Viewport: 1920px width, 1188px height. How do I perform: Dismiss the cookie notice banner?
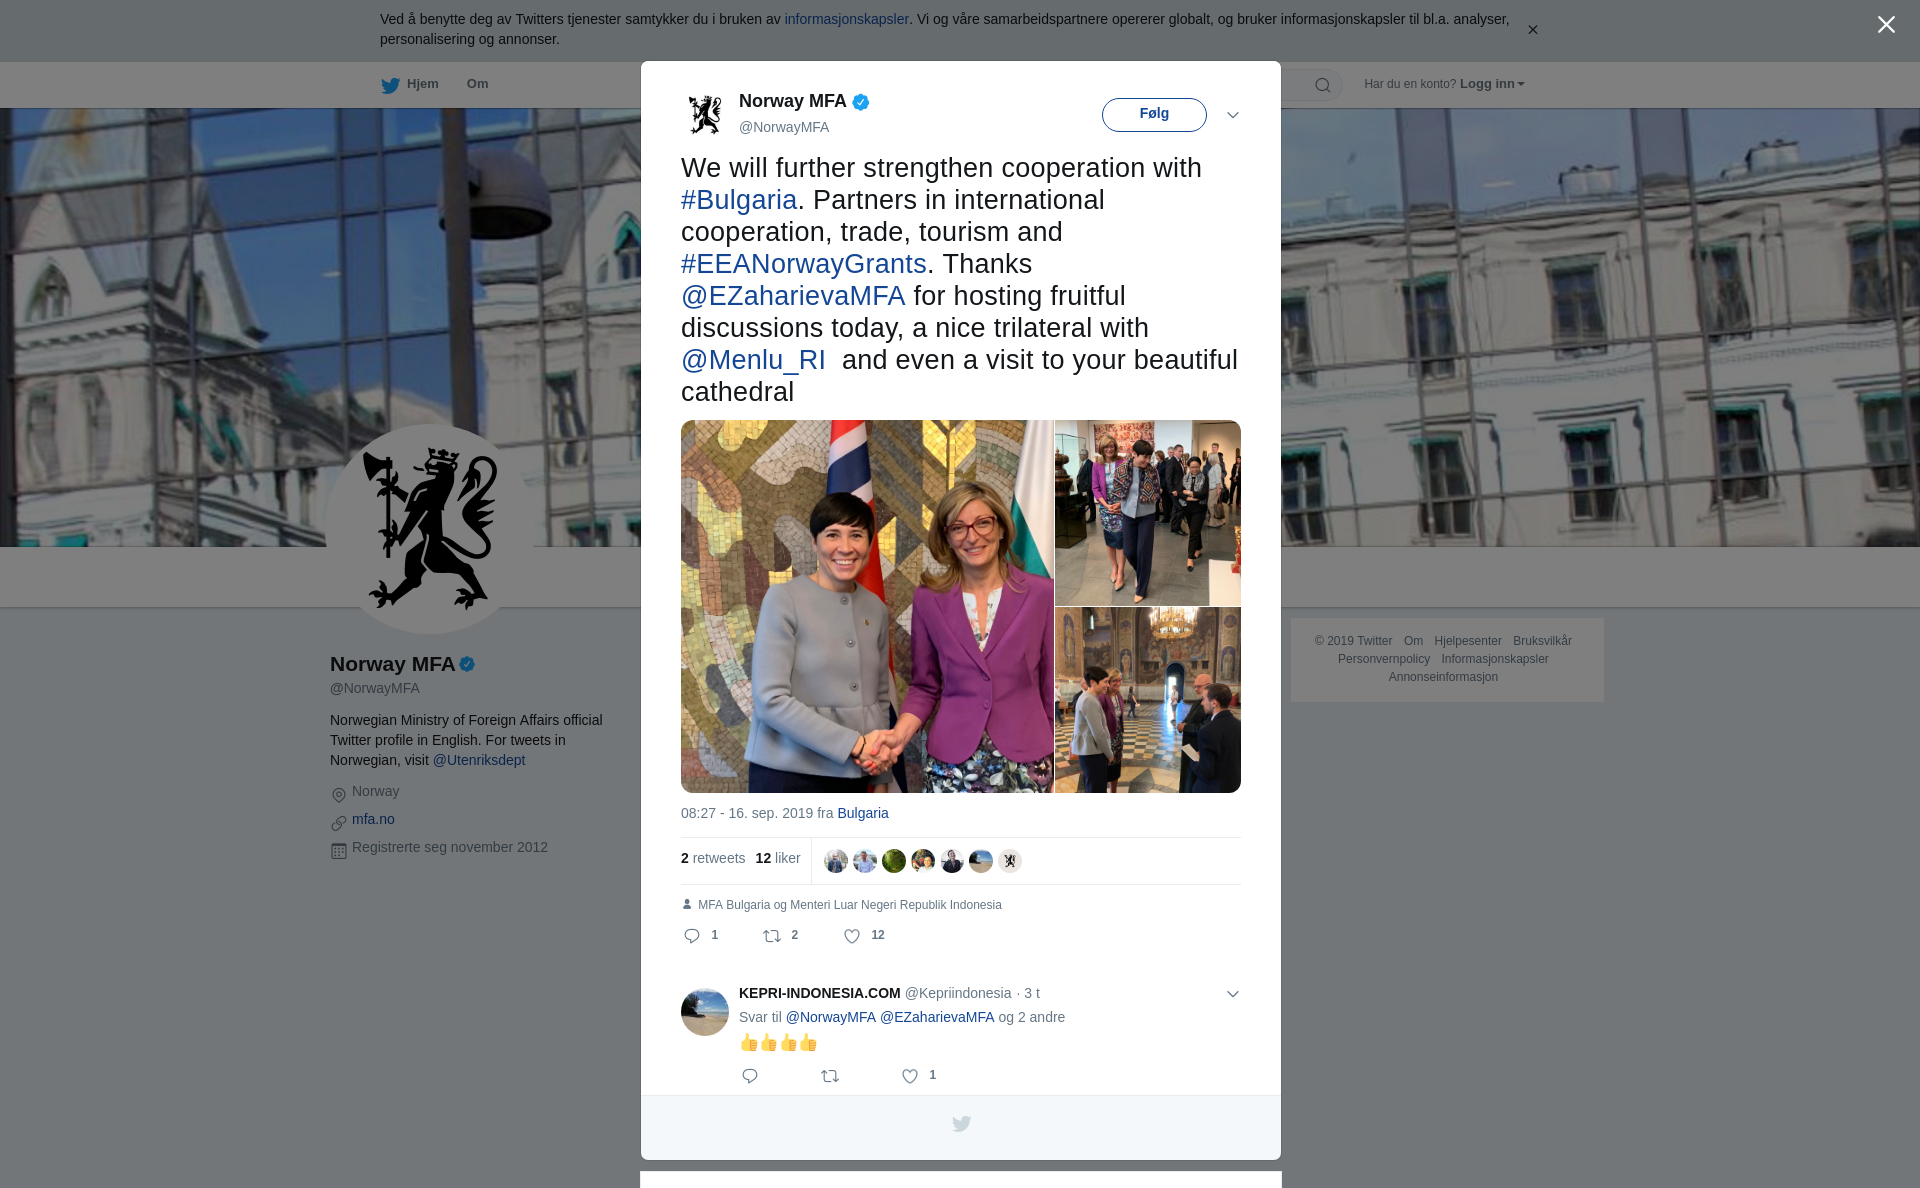(1532, 30)
